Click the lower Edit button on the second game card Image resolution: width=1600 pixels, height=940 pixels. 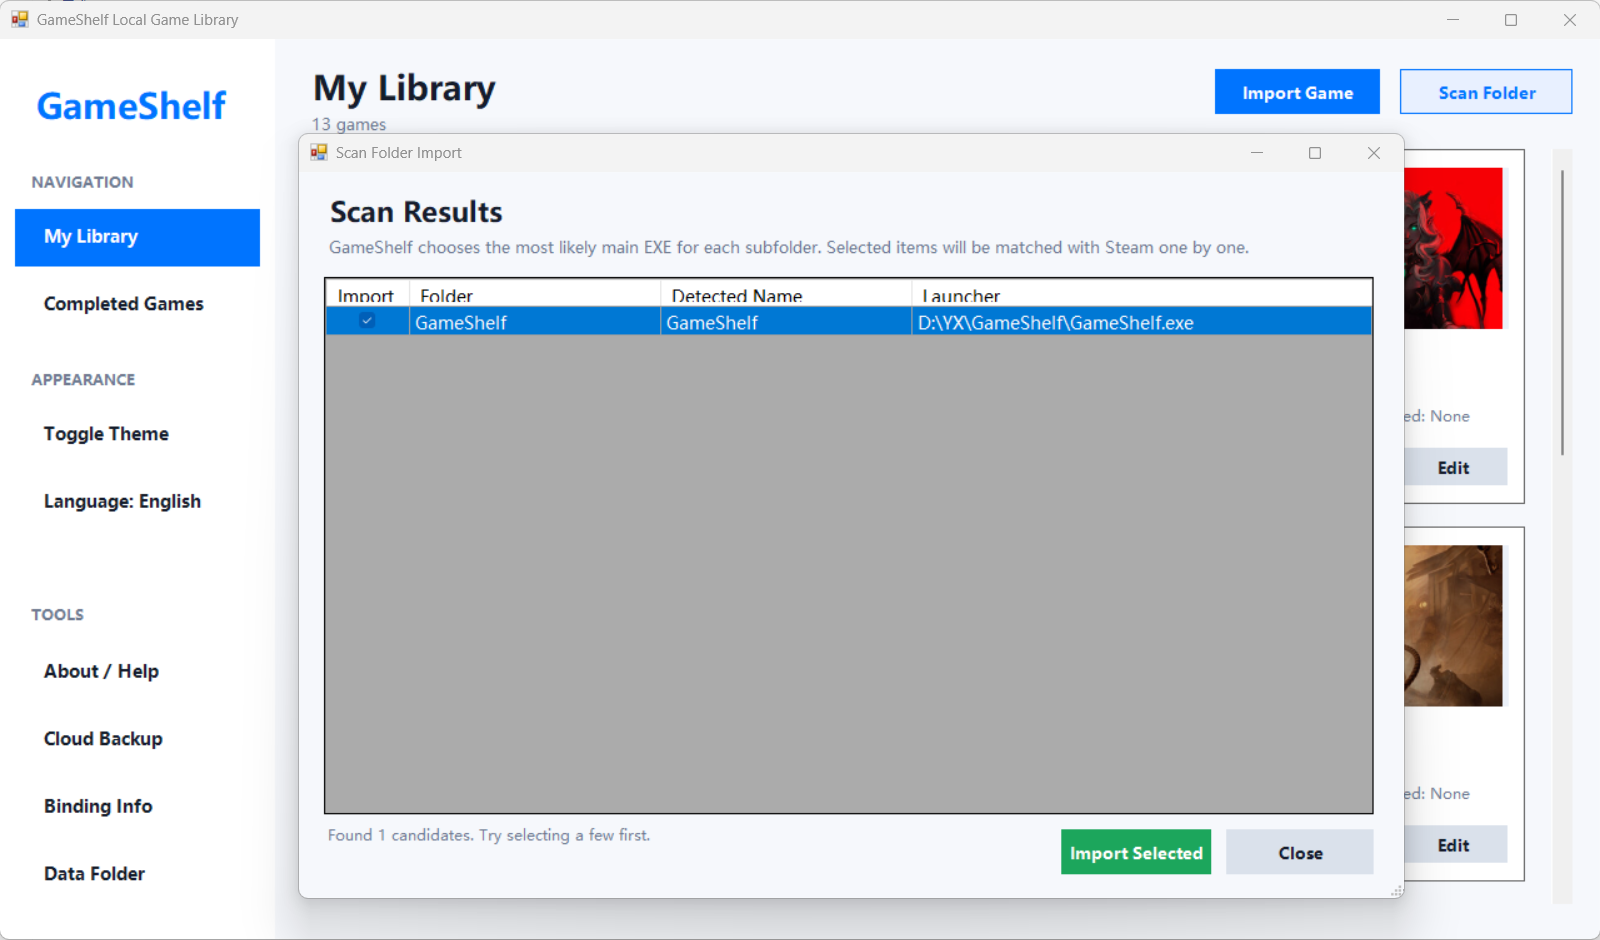(x=1455, y=845)
